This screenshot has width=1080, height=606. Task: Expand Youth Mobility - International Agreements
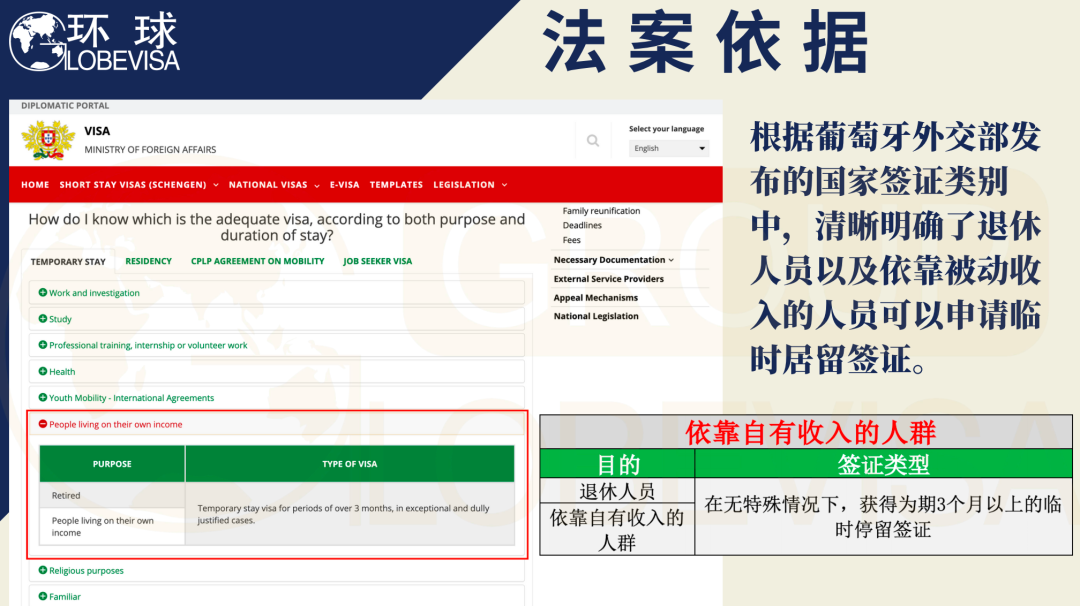click(x=276, y=397)
